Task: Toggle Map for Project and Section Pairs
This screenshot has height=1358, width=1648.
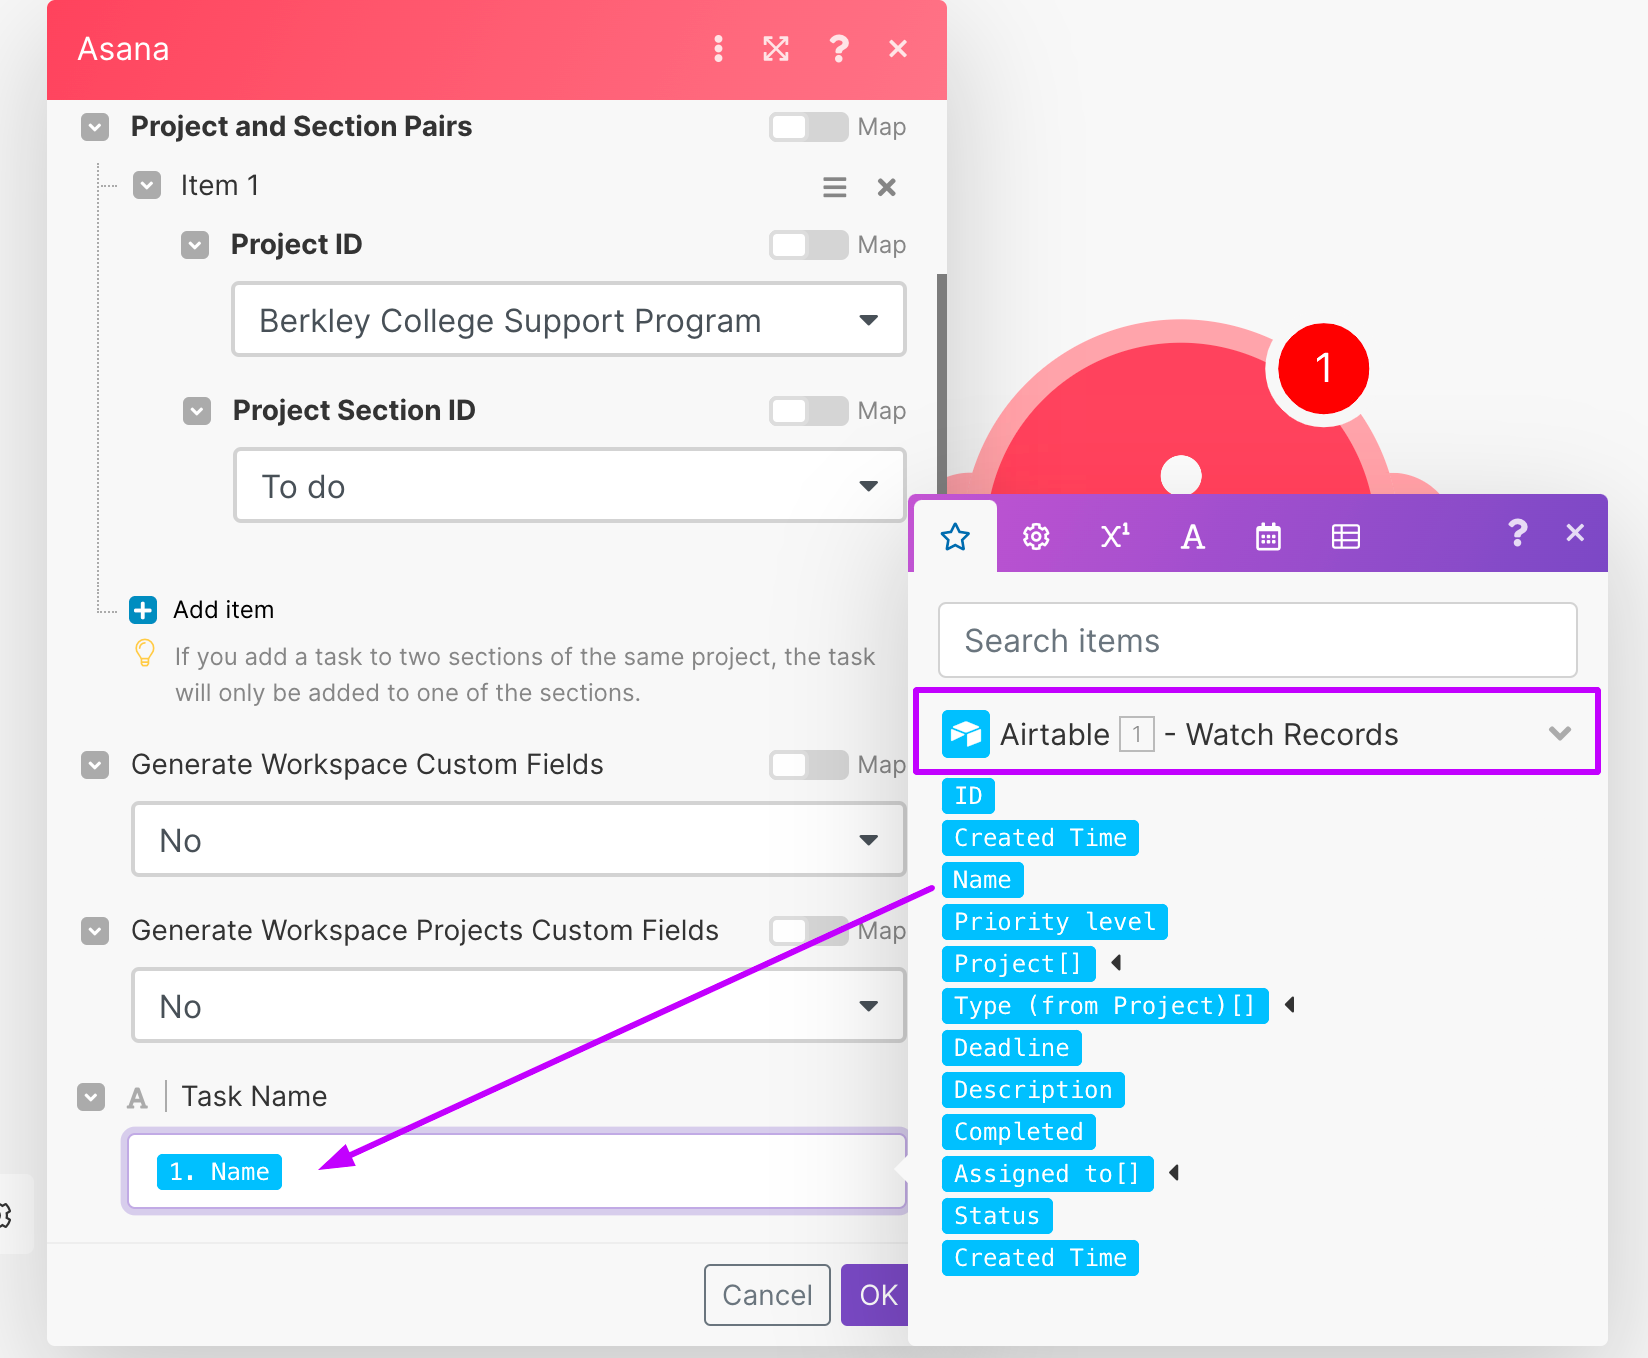Action: tap(809, 127)
